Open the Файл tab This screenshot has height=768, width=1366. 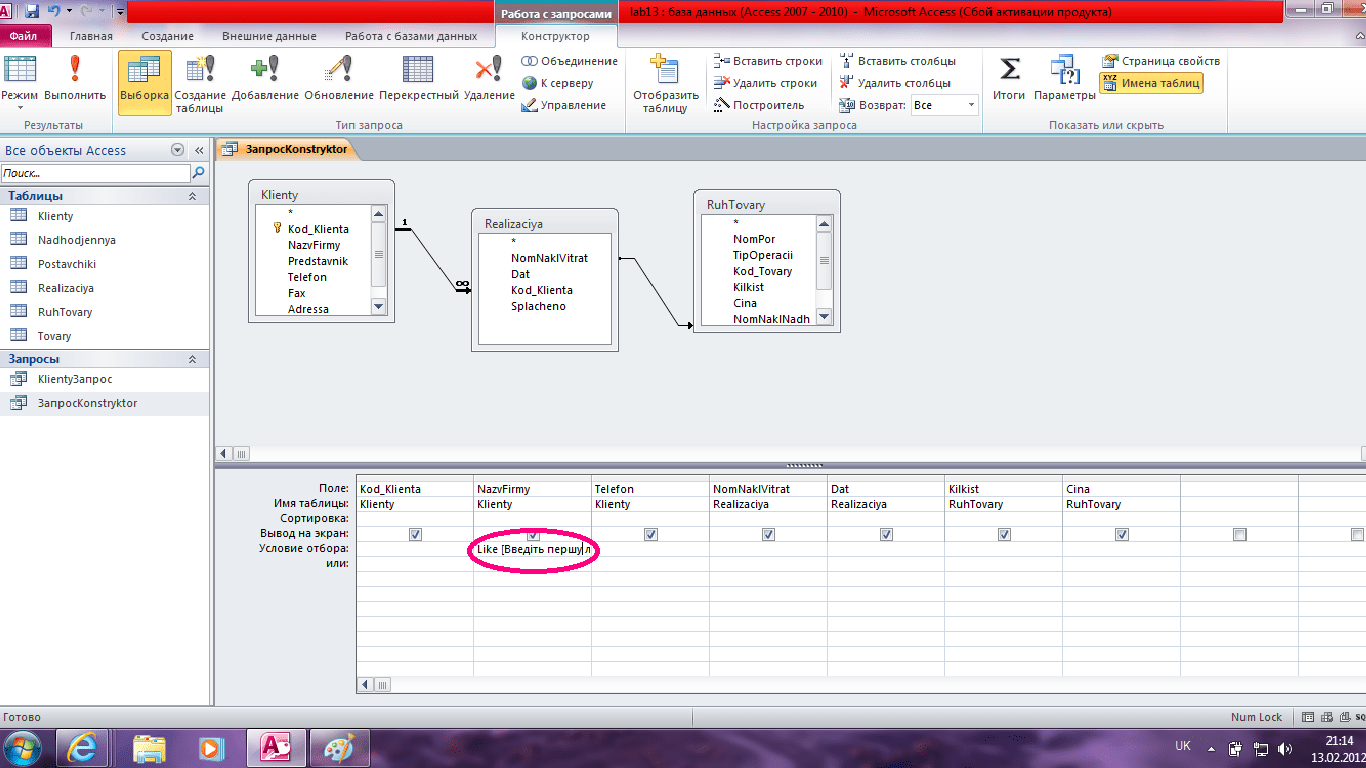23,36
